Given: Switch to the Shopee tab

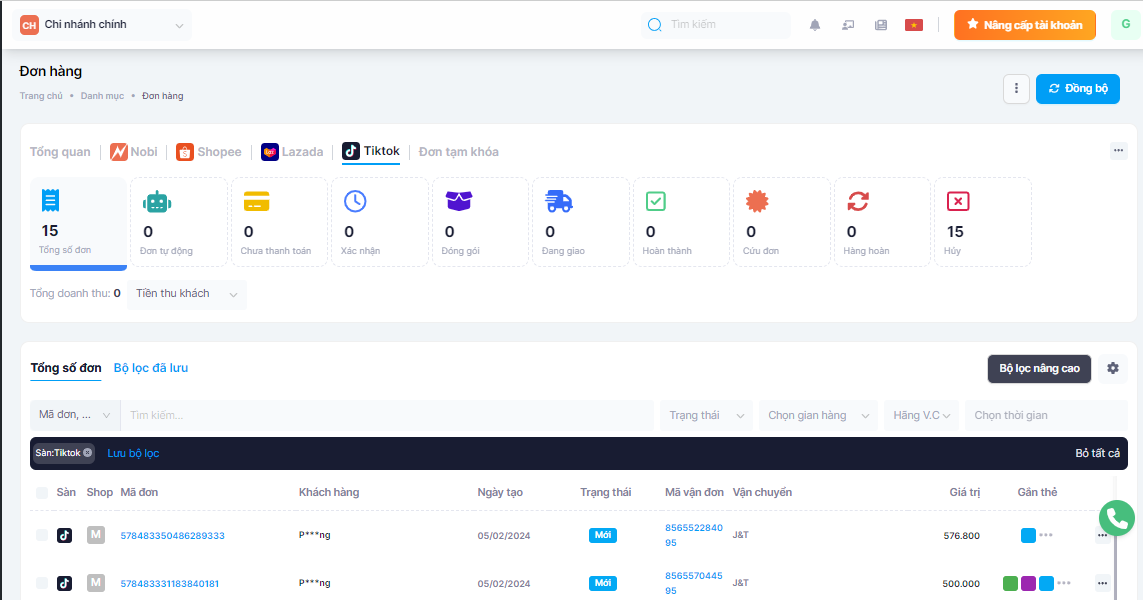Looking at the screenshot, I should click(x=209, y=152).
